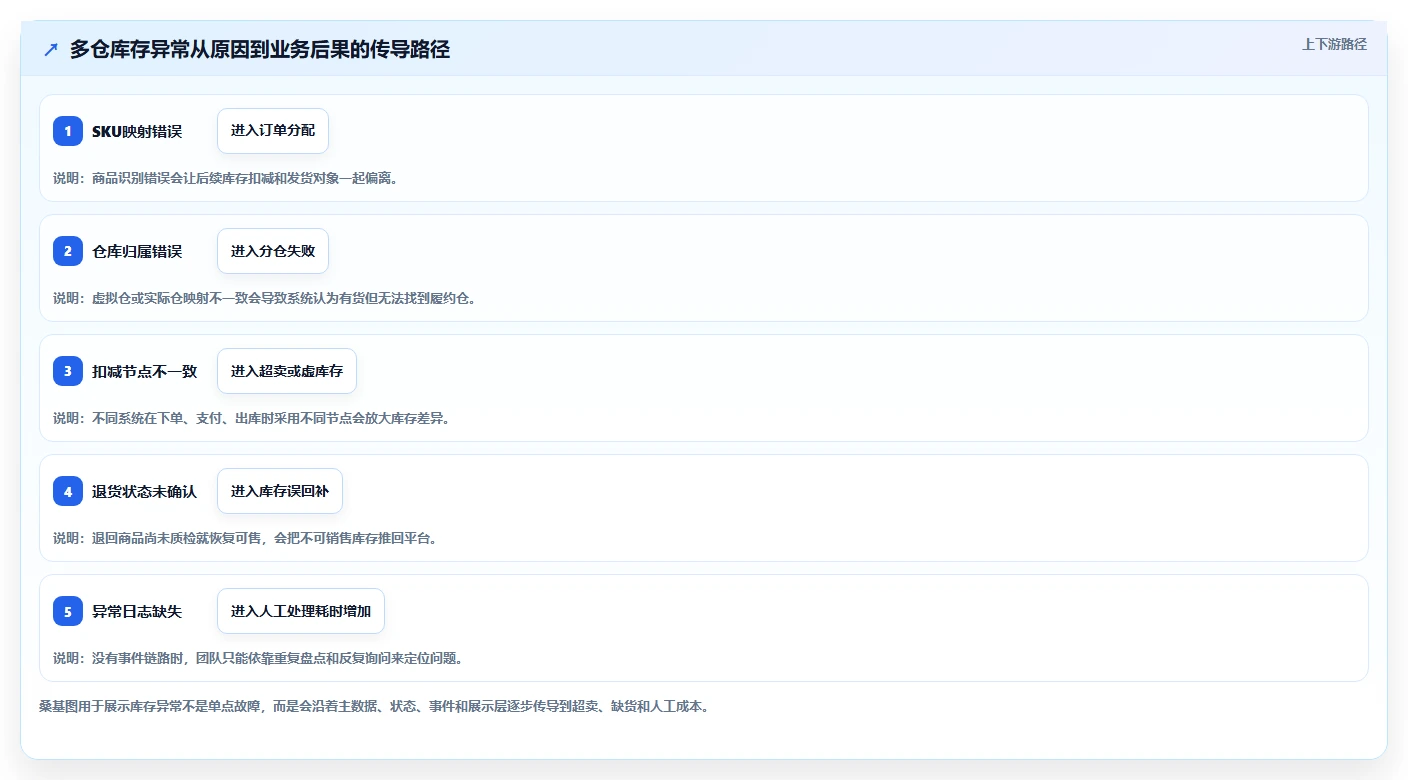Click the number 1 badge for SKU映射错误
The width and height of the screenshot is (1408, 780).
click(x=68, y=131)
